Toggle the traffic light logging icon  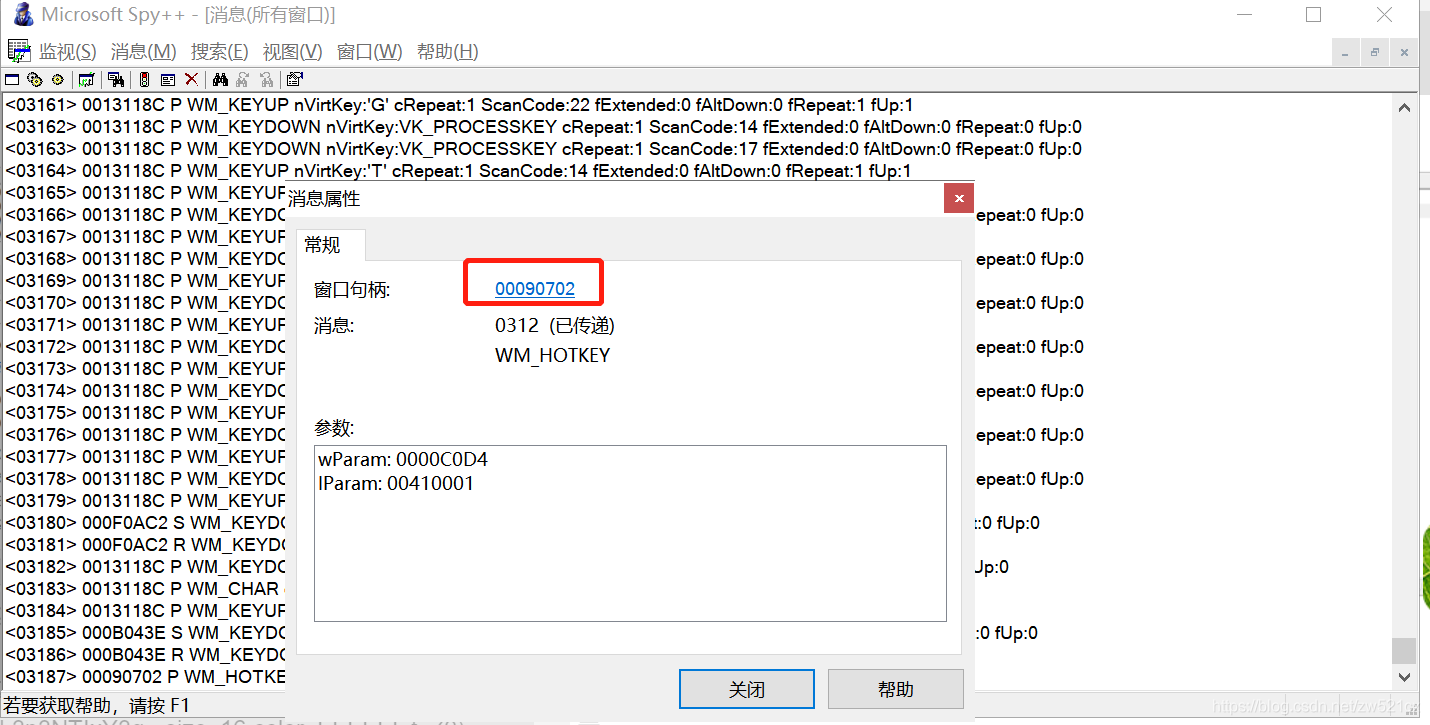[x=144, y=79]
